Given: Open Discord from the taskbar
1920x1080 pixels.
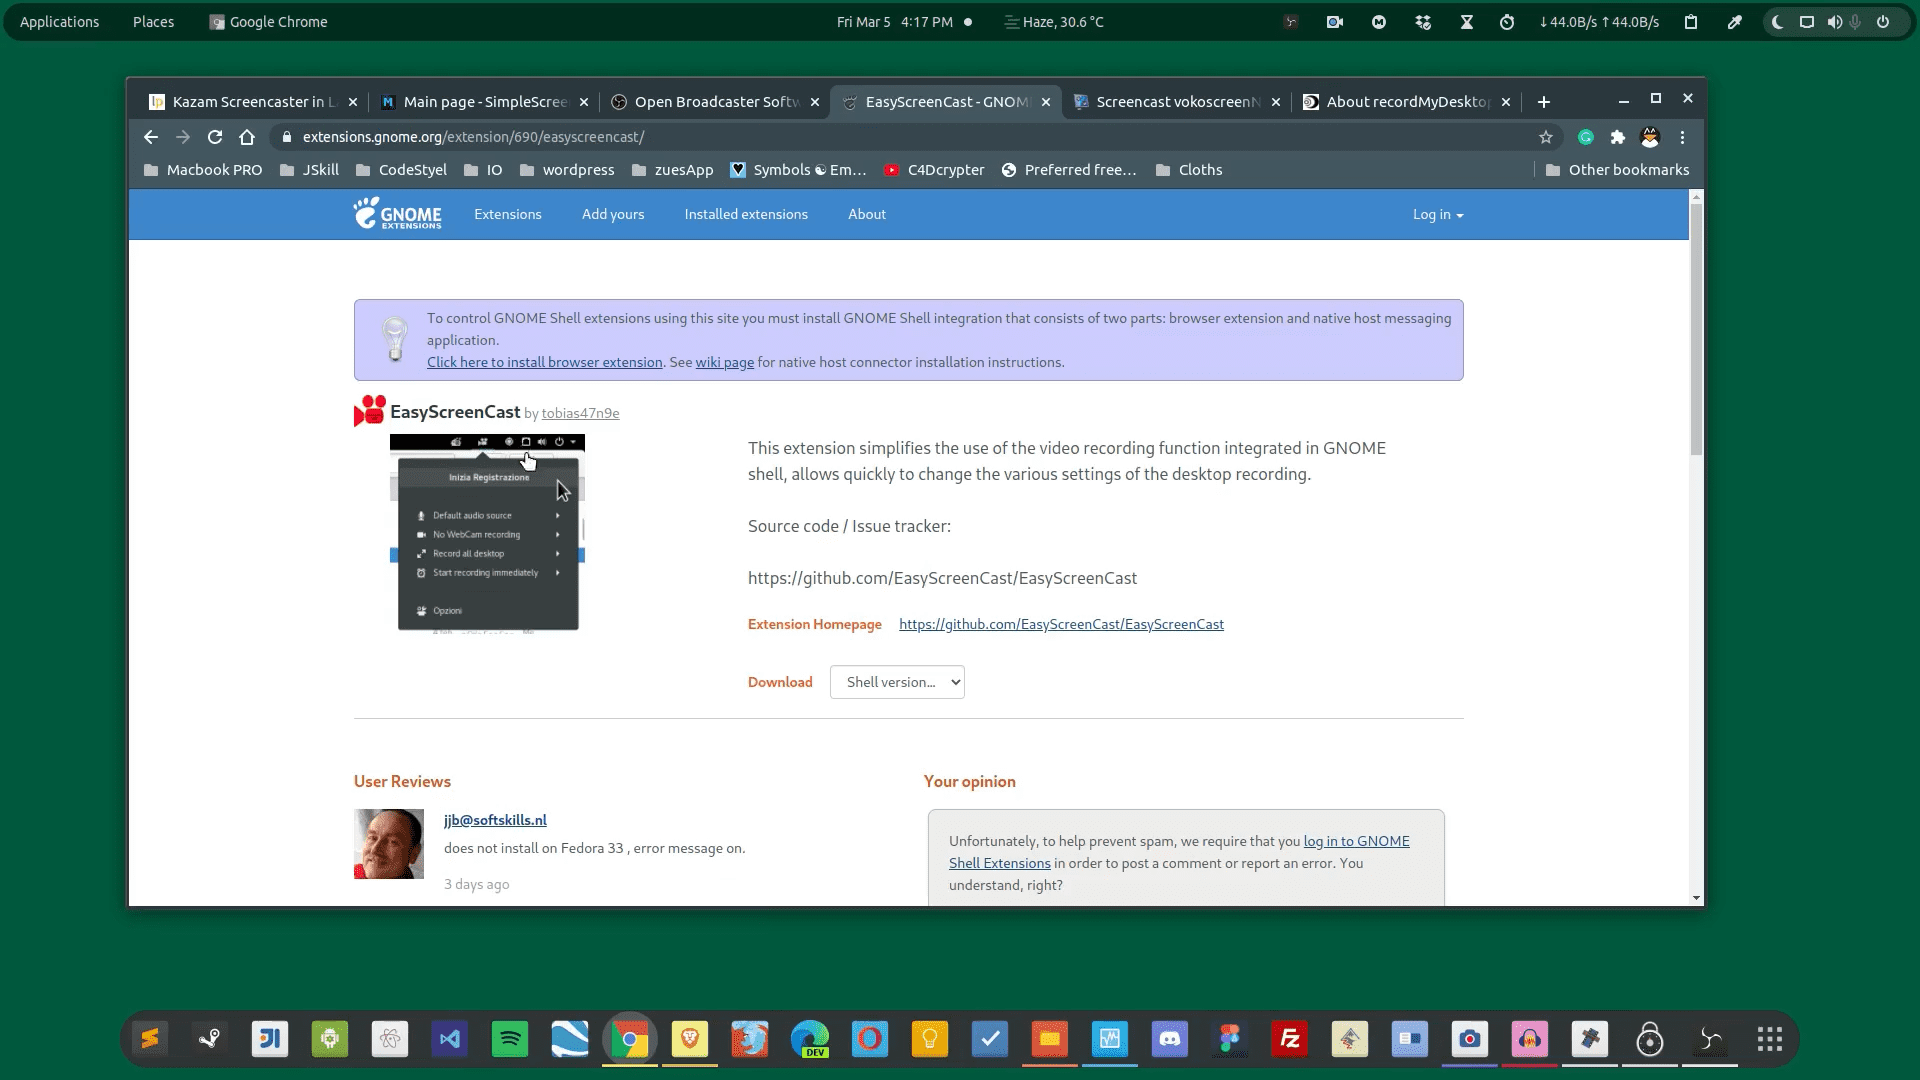Looking at the screenshot, I should coord(1168,1039).
